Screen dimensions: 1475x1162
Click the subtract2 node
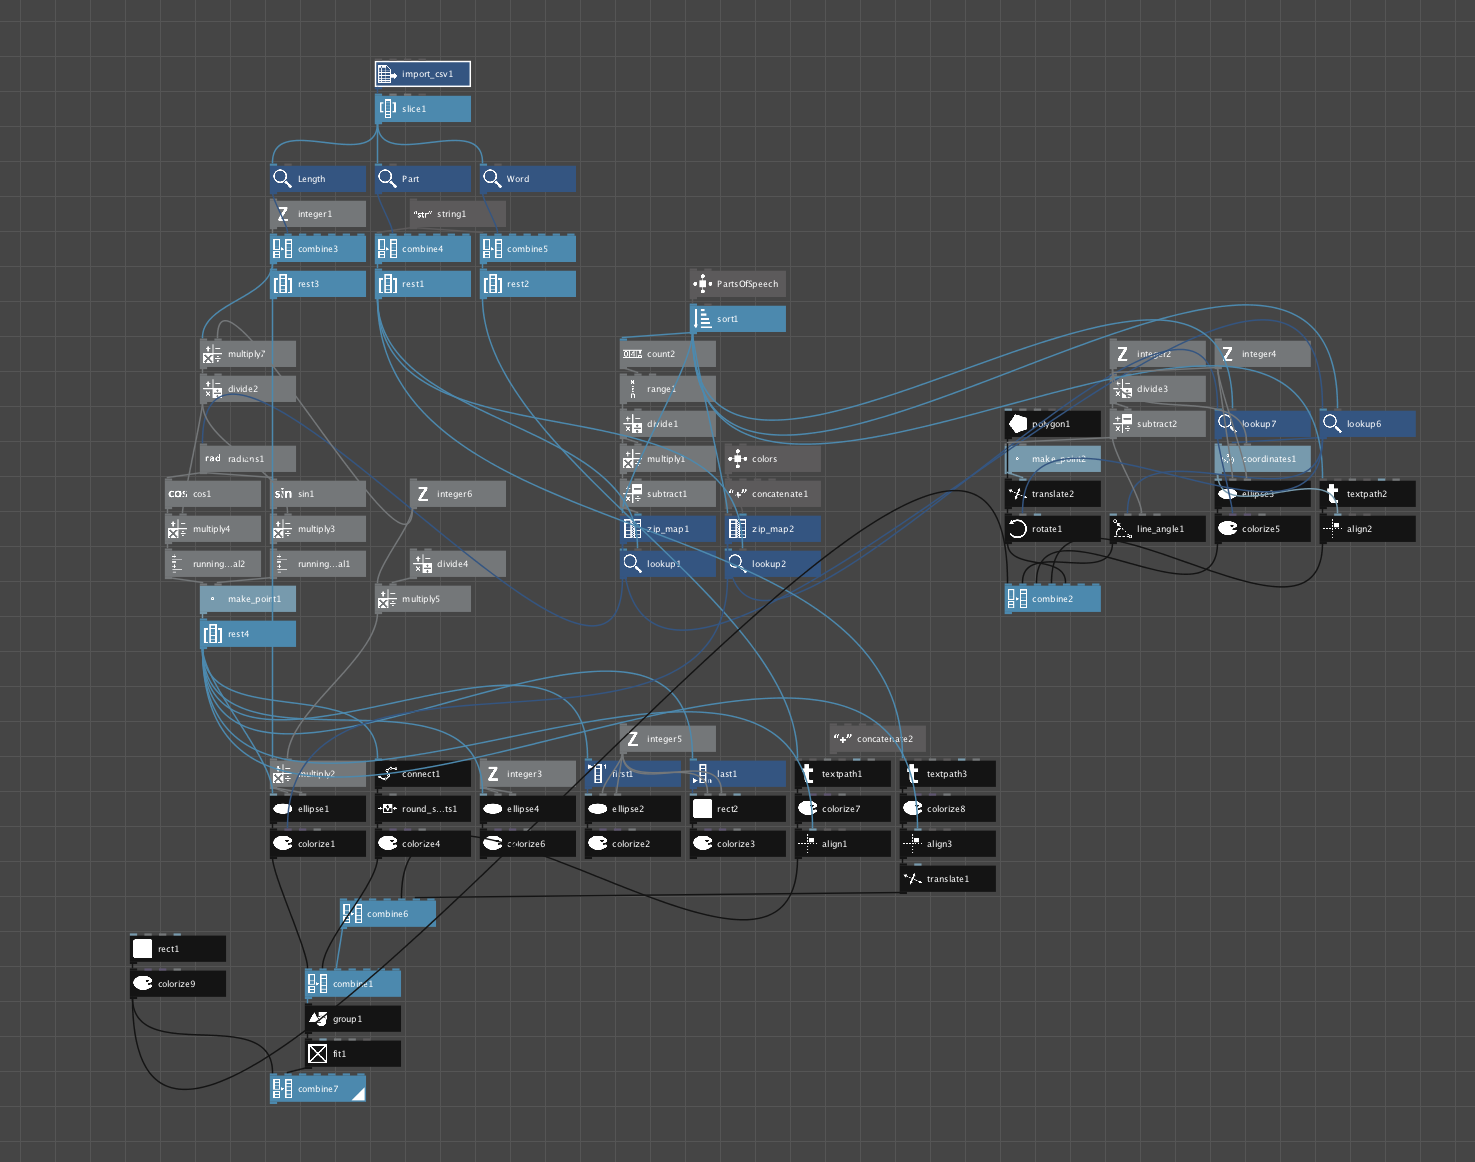pos(1158,424)
